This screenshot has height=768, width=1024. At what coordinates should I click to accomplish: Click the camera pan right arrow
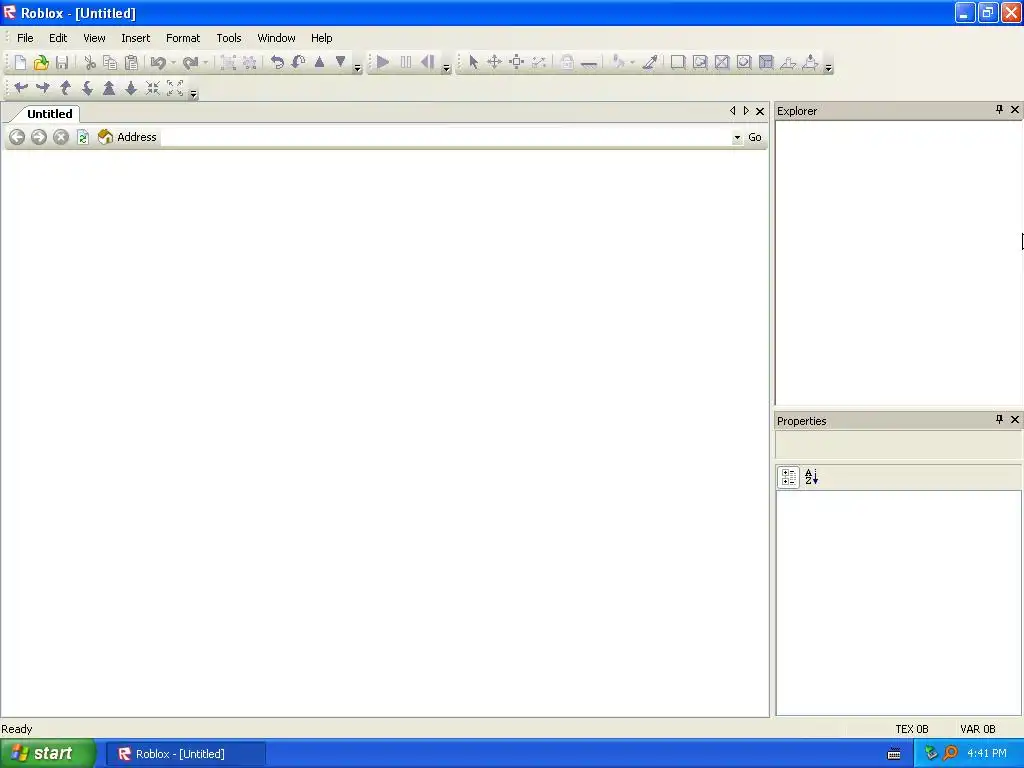coord(42,88)
